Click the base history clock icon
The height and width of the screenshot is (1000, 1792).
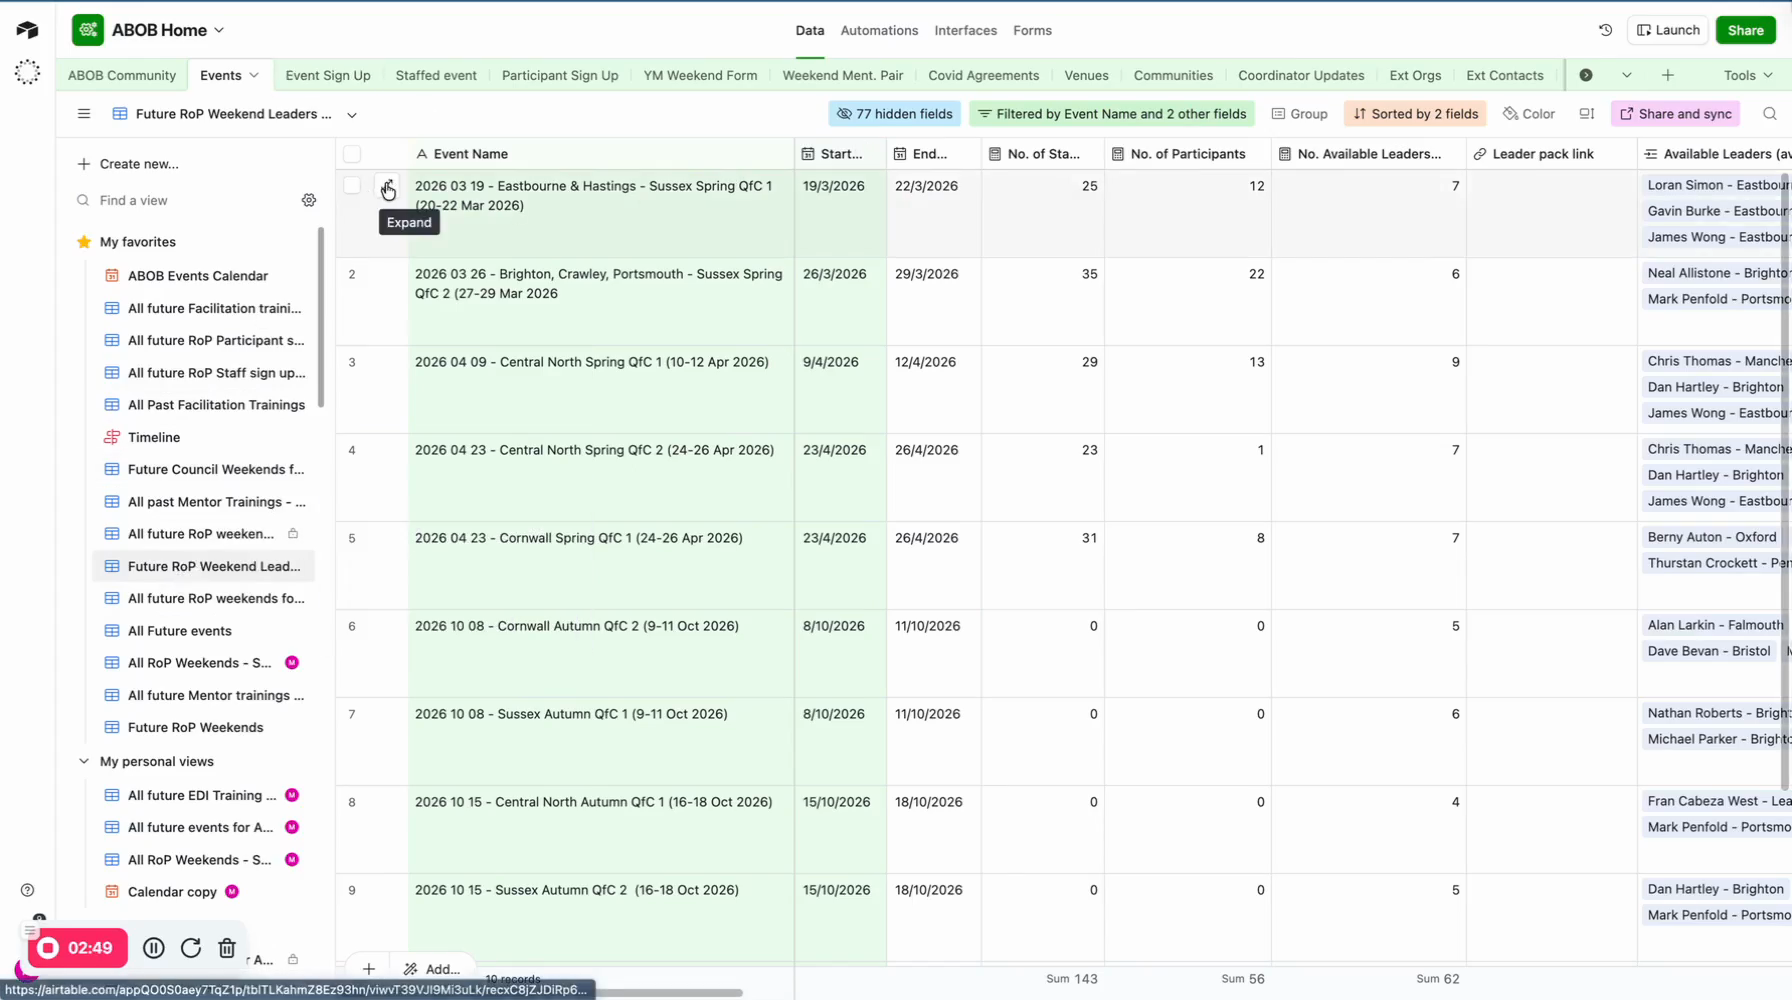[1605, 30]
